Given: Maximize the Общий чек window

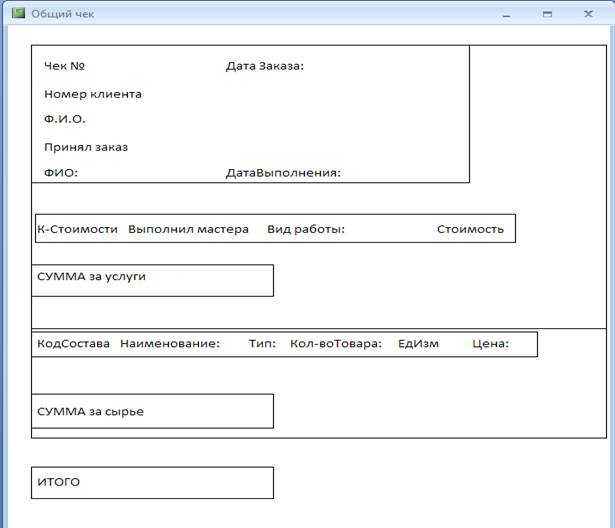Looking at the screenshot, I should pyautogui.click(x=547, y=14).
